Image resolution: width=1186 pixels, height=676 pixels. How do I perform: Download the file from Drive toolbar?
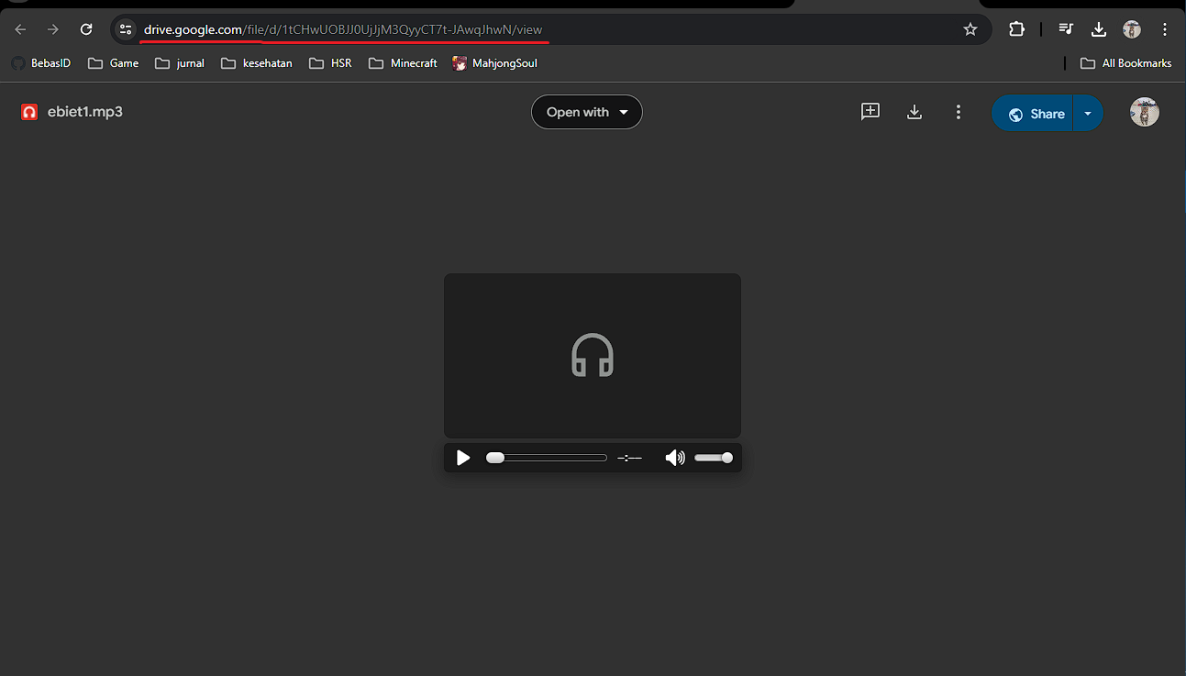tap(914, 112)
